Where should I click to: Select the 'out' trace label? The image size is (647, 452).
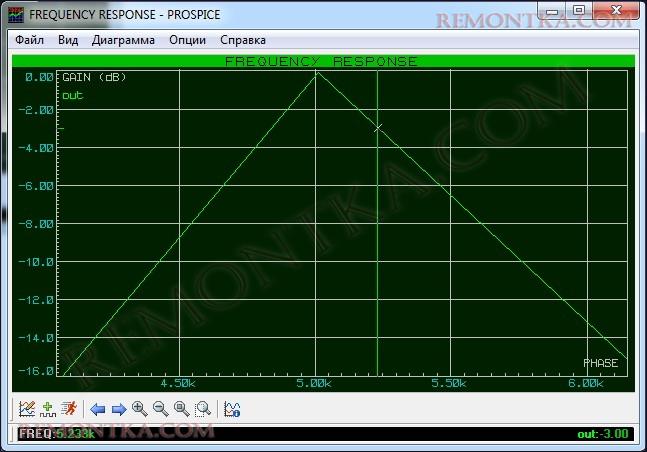coord(72,95)
